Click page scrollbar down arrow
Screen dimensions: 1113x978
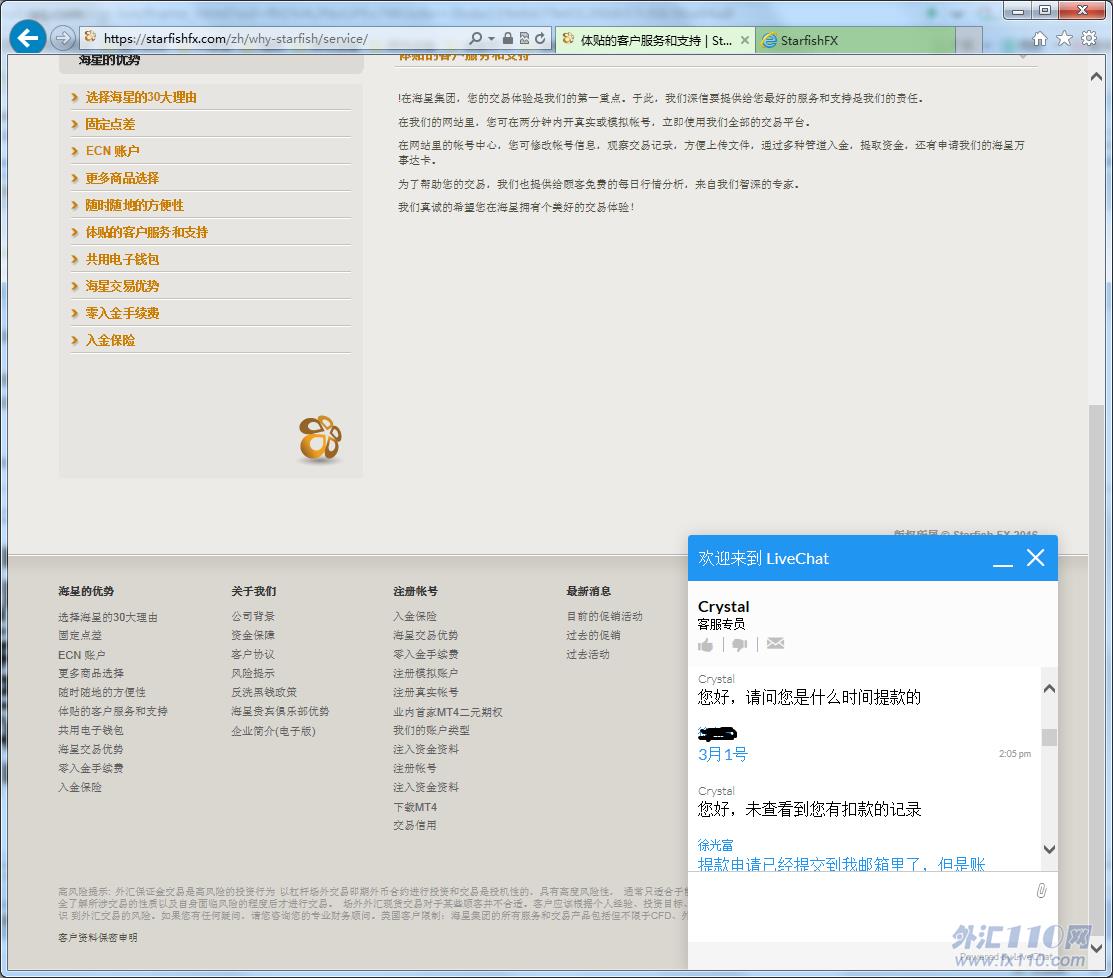click(1096, 947)
